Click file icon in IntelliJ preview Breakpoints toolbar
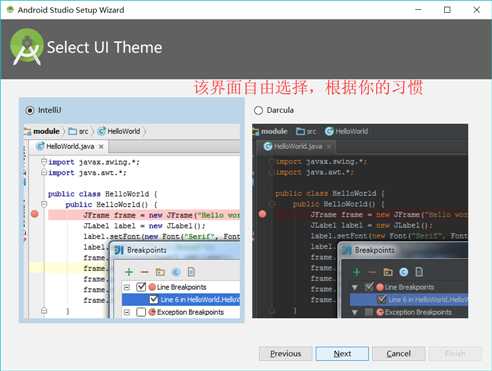 click(x=191, y=272)
